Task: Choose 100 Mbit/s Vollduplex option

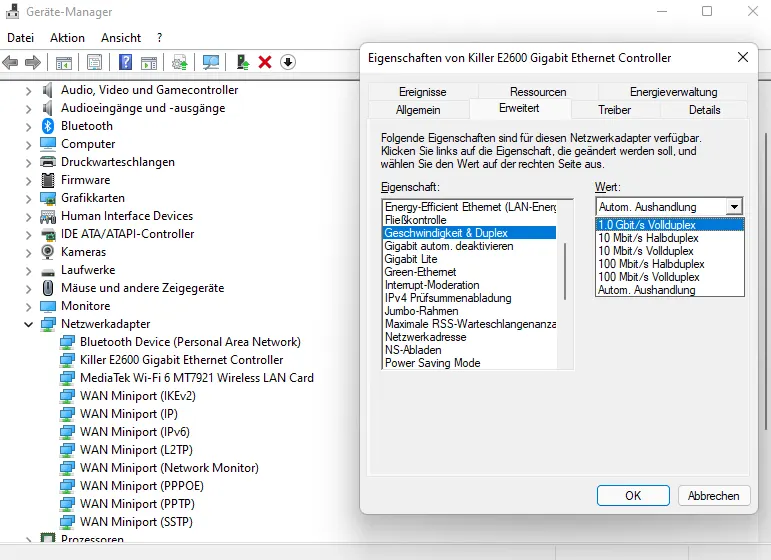Action: pyautogui.click(x=670, y=277)
